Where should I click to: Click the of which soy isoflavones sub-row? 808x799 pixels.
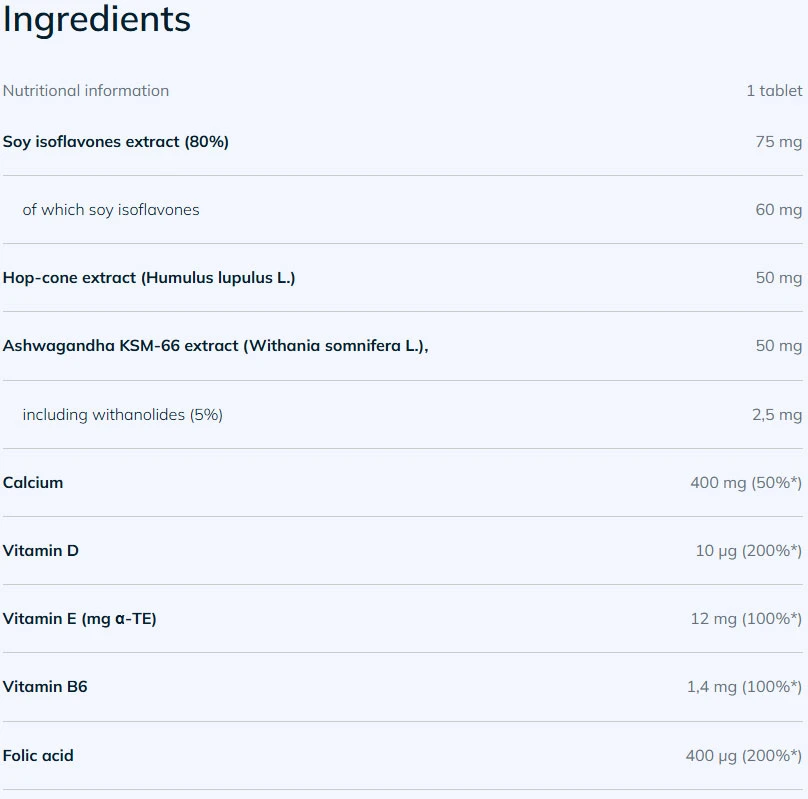coord(111,210)
